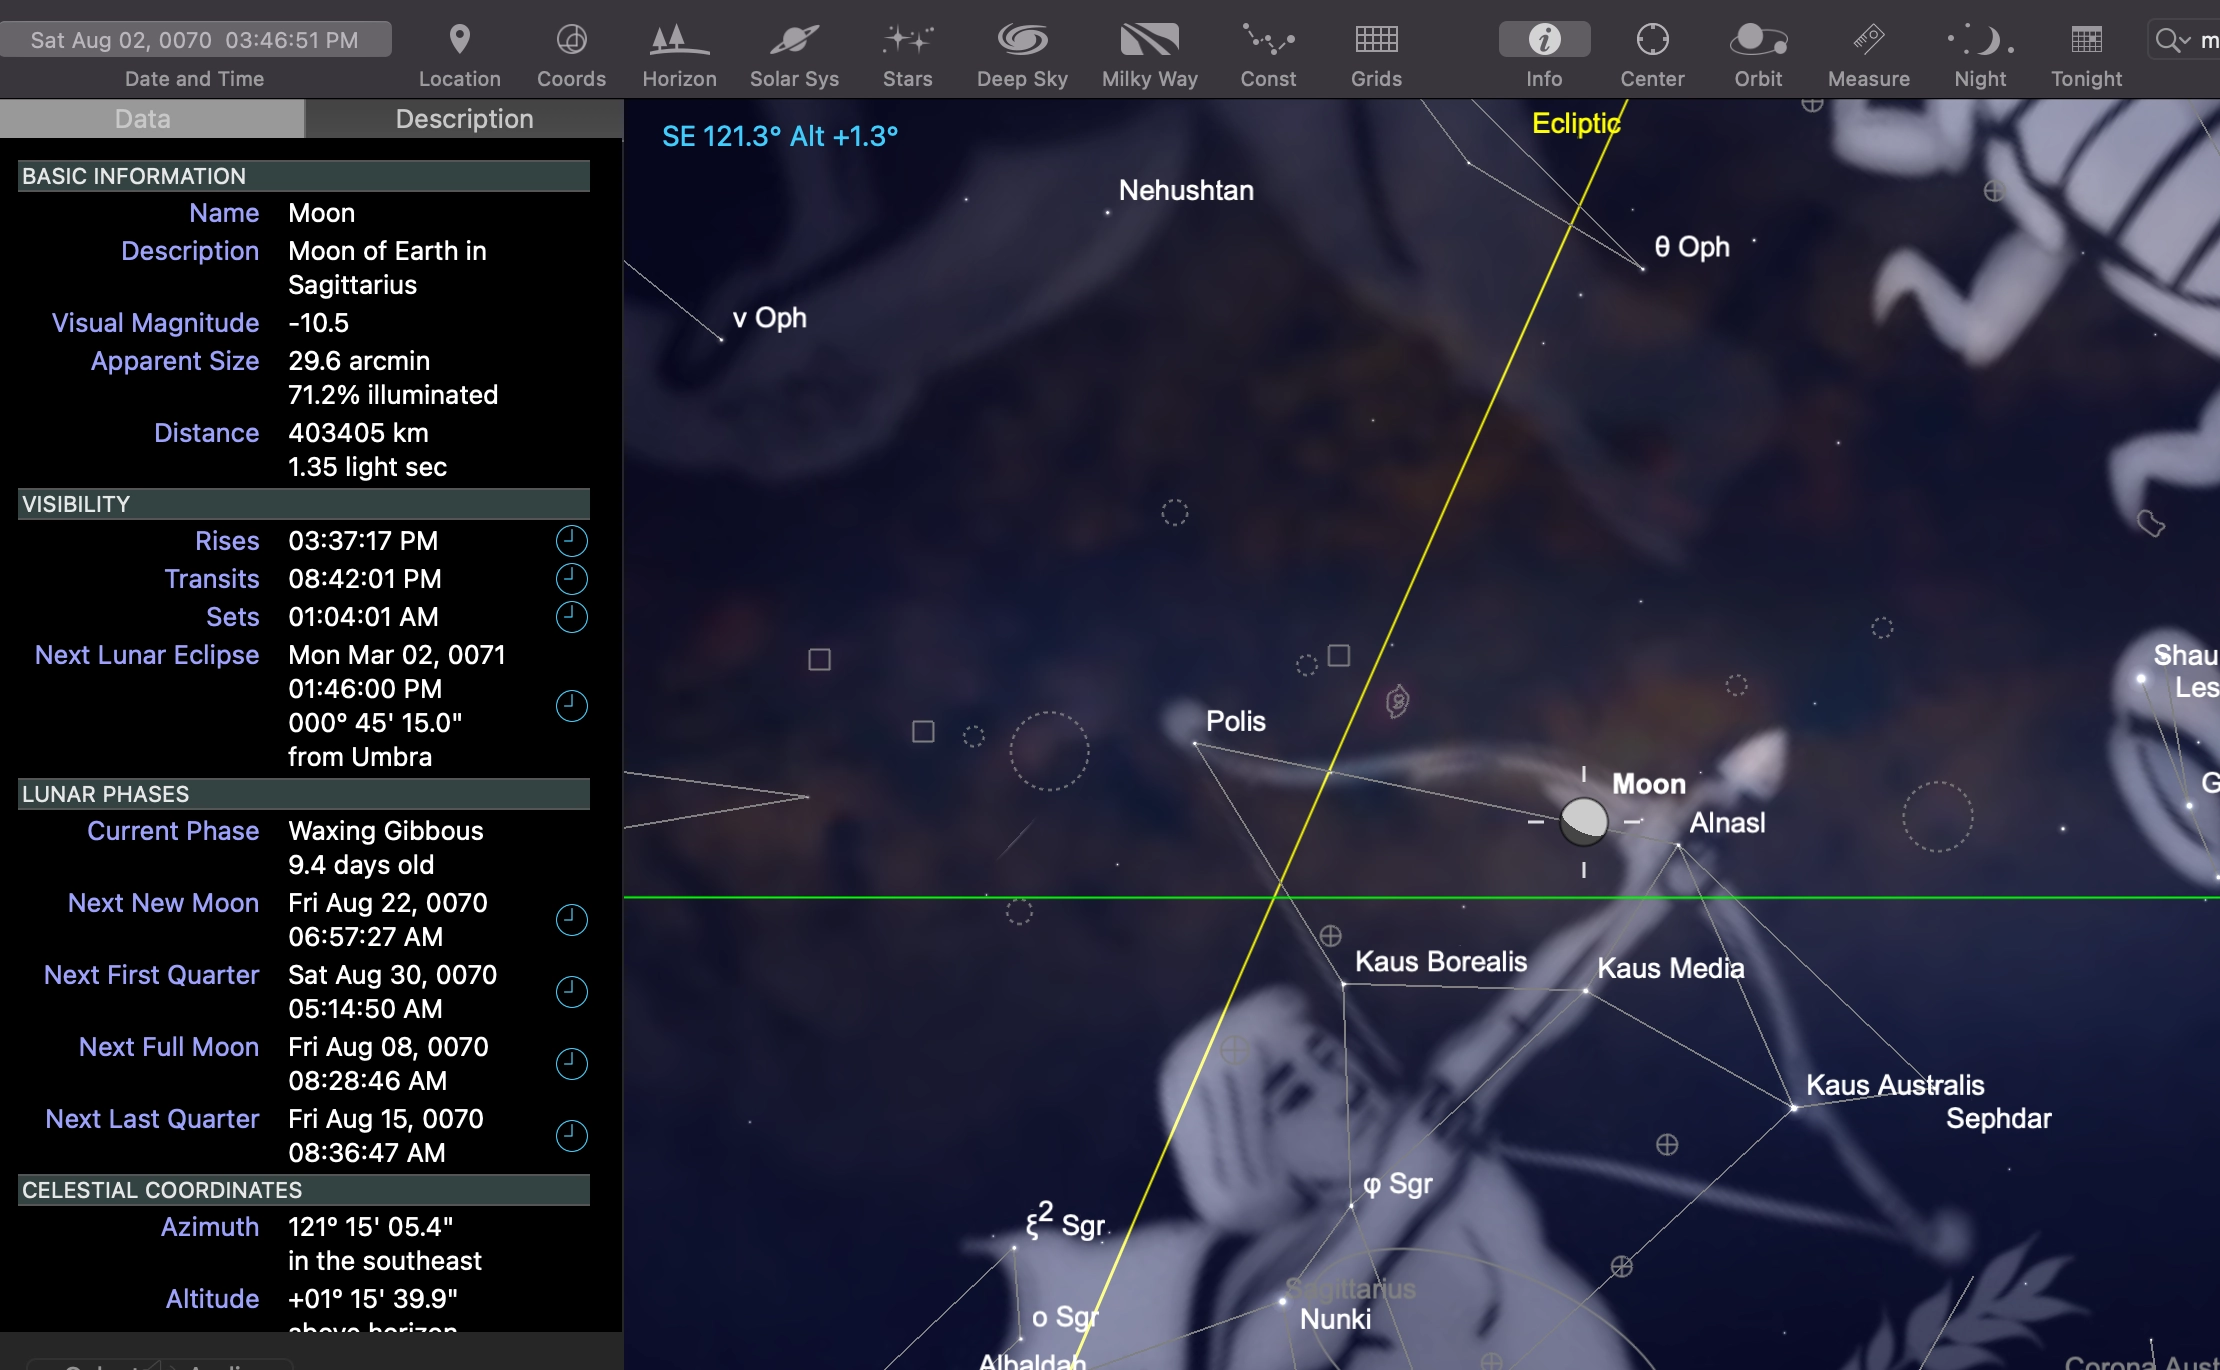Click the Alnasl star label

tap(1727, 823)
